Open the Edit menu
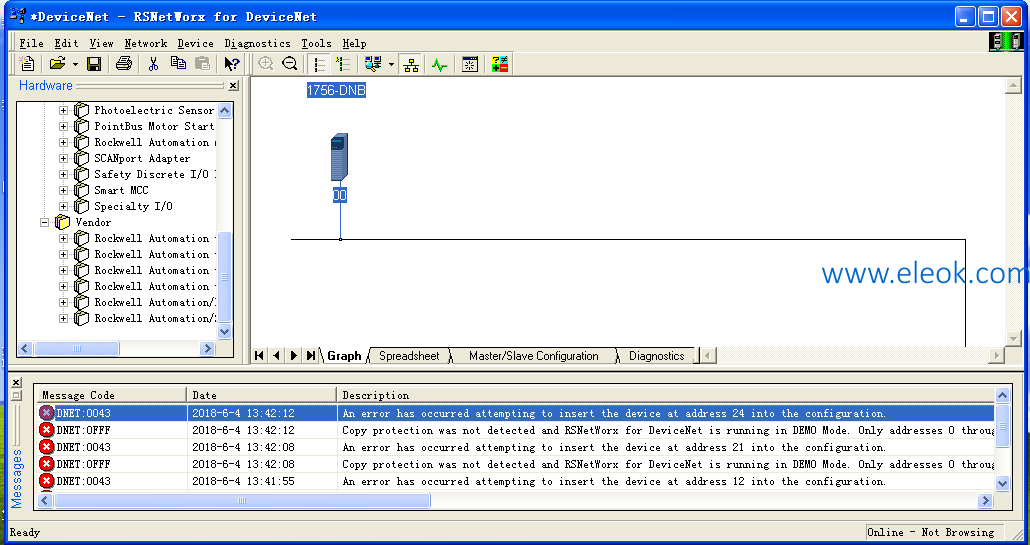Screen dimensions: 1030x545 (66, 43)
